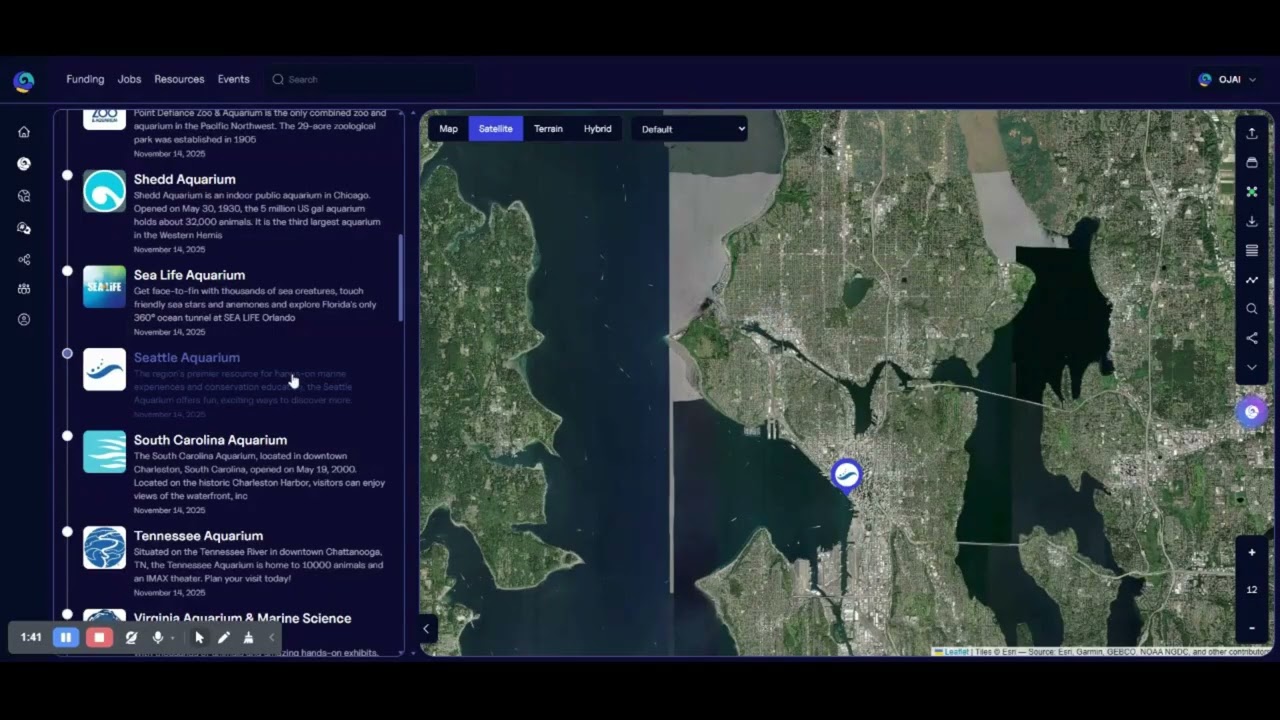Viewport: 1280px width, 720px height.
Task: Zoom in the map with plus button
Action: coord(1251,552)
